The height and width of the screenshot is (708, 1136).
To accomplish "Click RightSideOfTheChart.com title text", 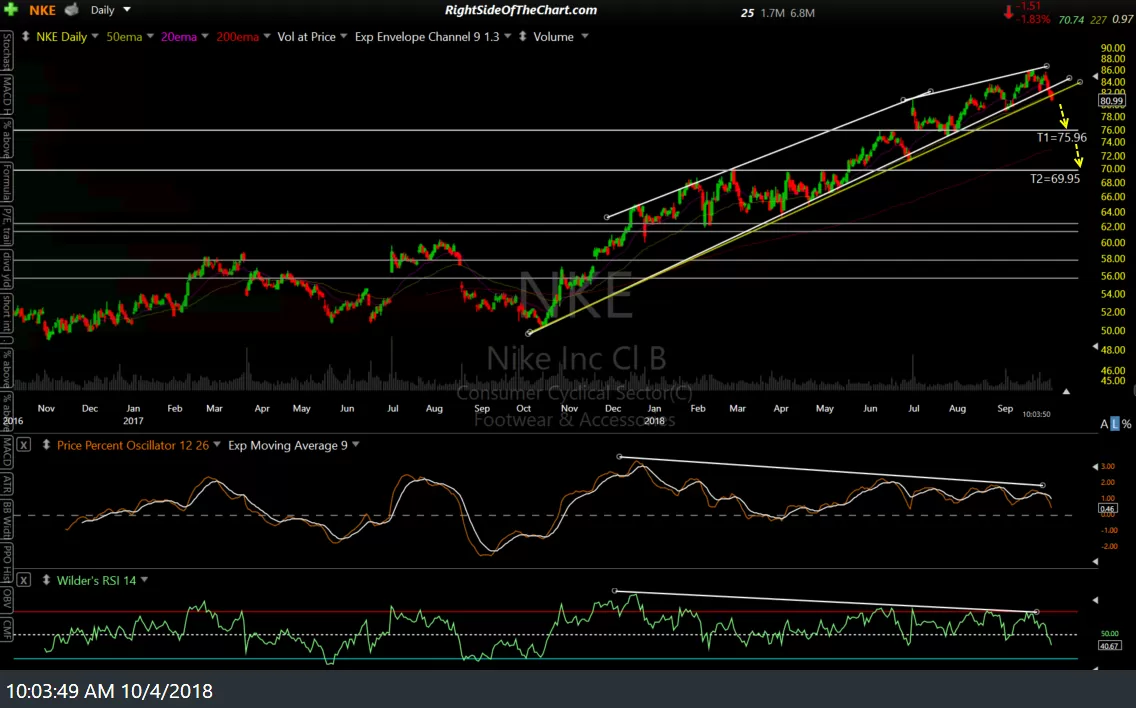I will point(521,10).
